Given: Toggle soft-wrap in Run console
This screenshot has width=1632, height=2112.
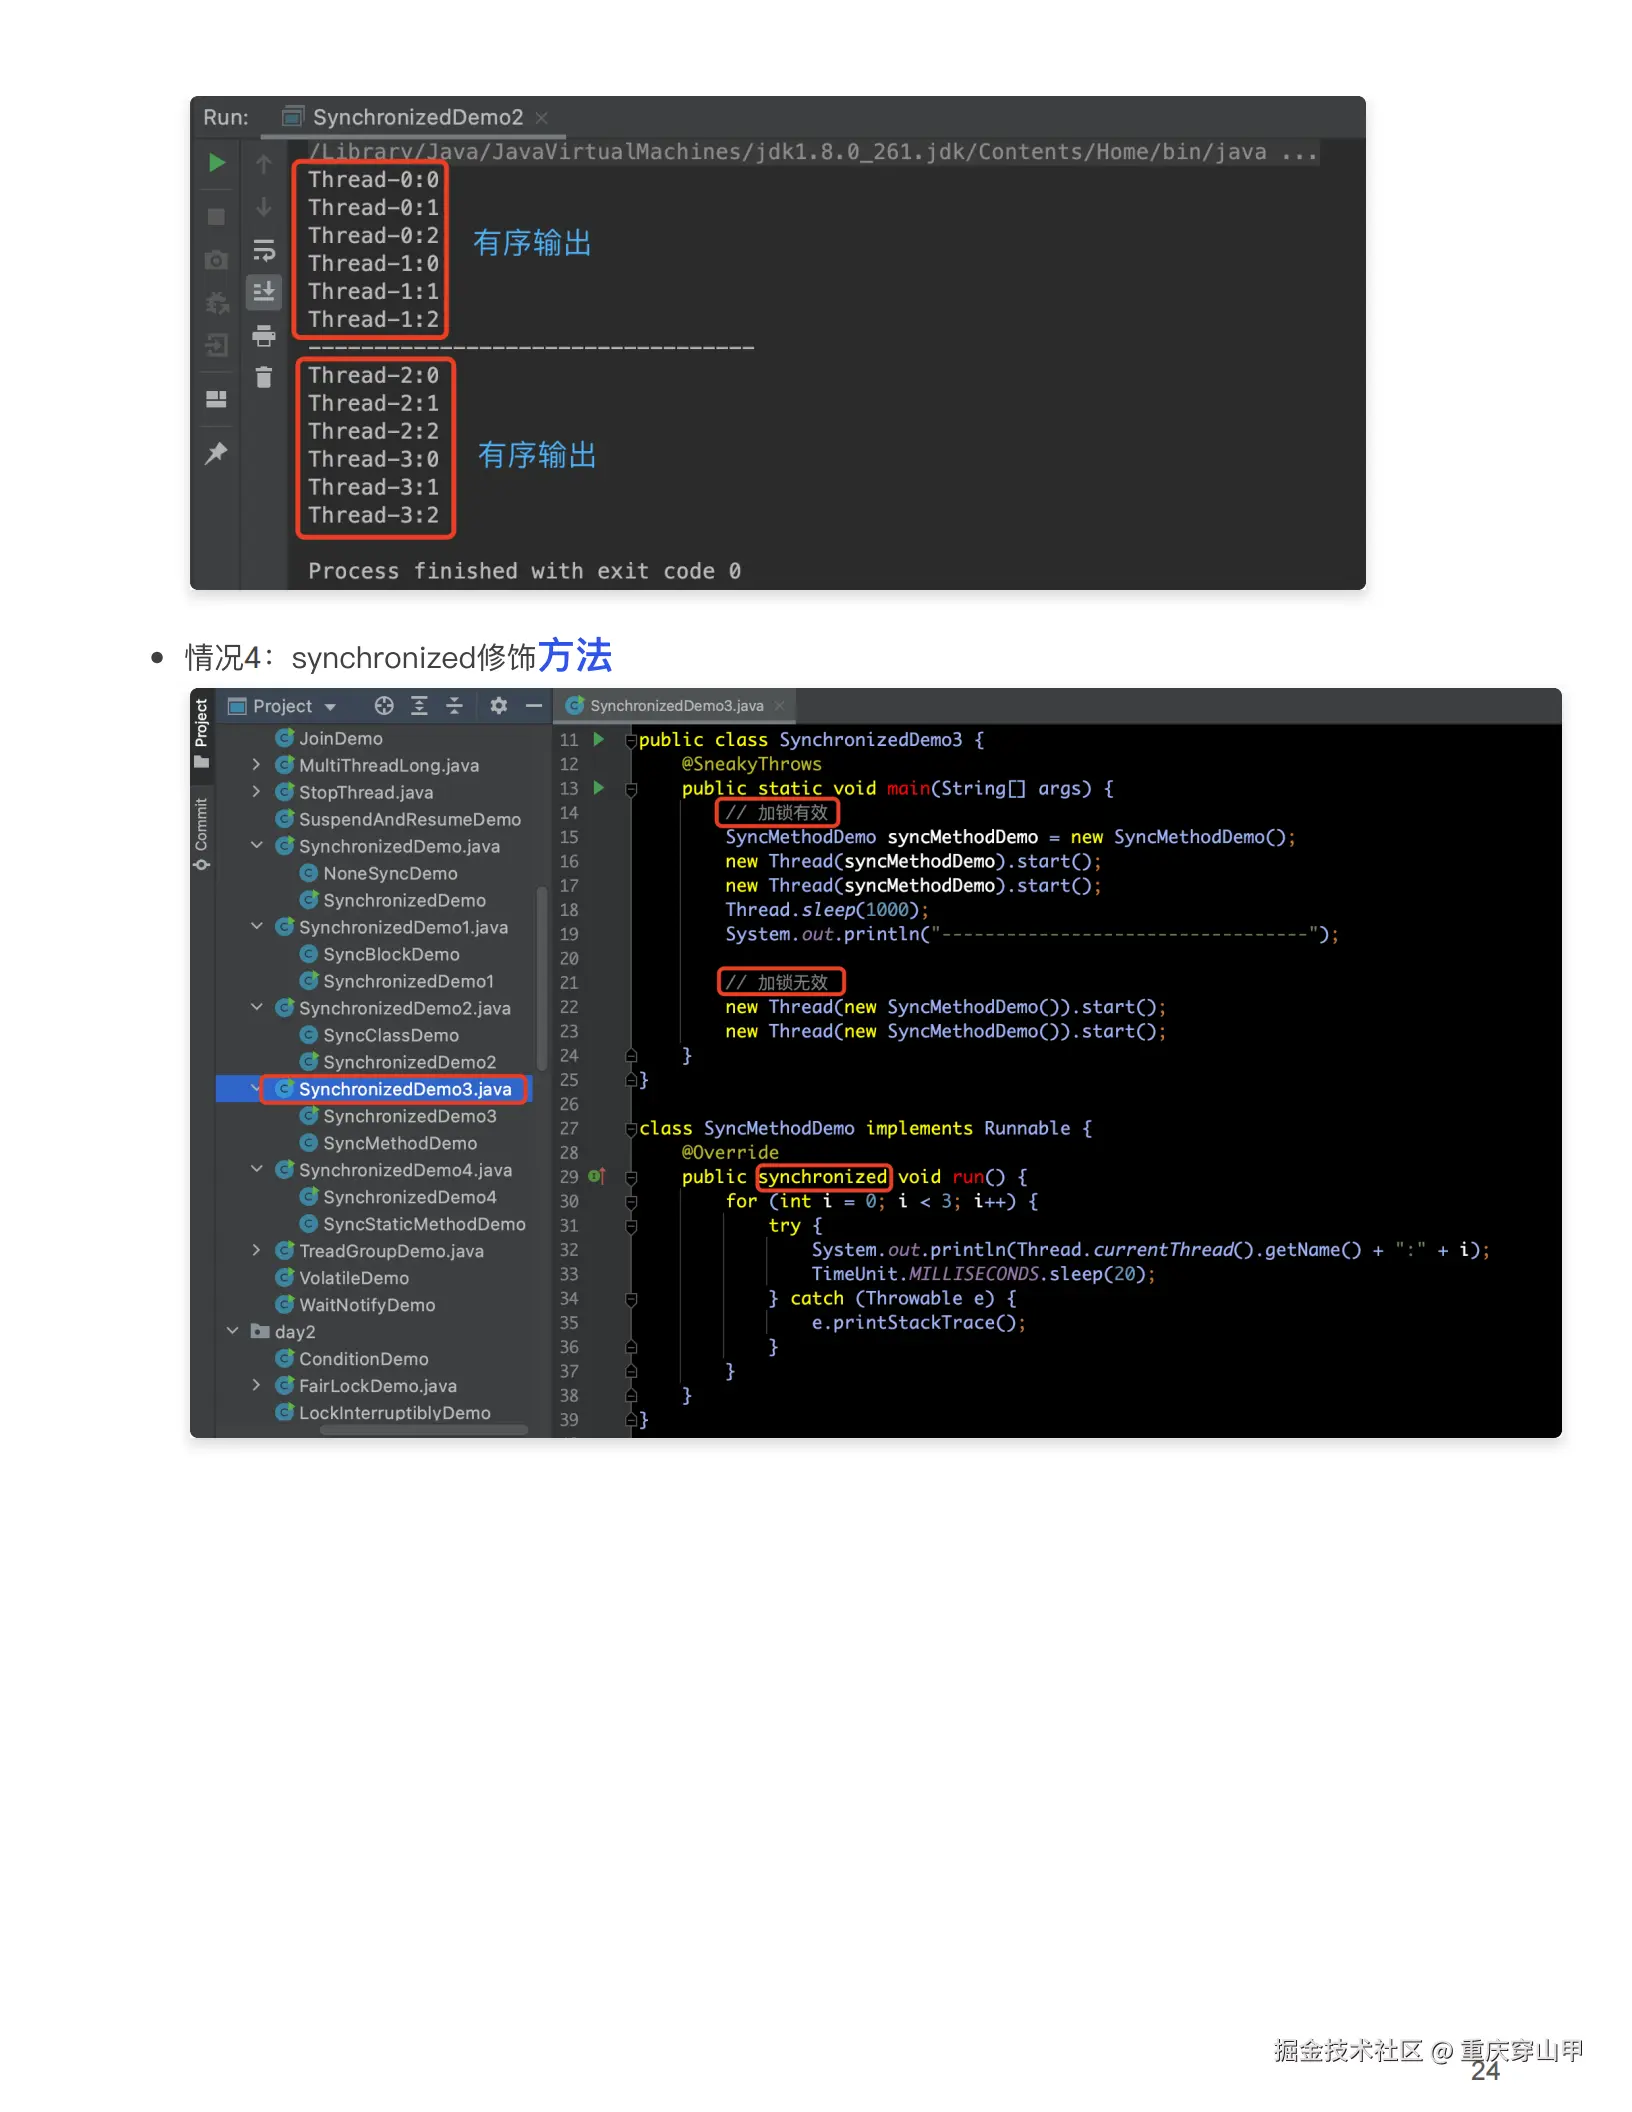Looking at the screenshot, I should 264,249.
